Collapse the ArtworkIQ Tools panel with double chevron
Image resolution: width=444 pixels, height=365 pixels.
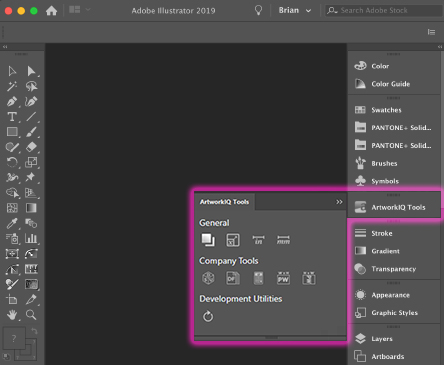click(x=339, y=202)
